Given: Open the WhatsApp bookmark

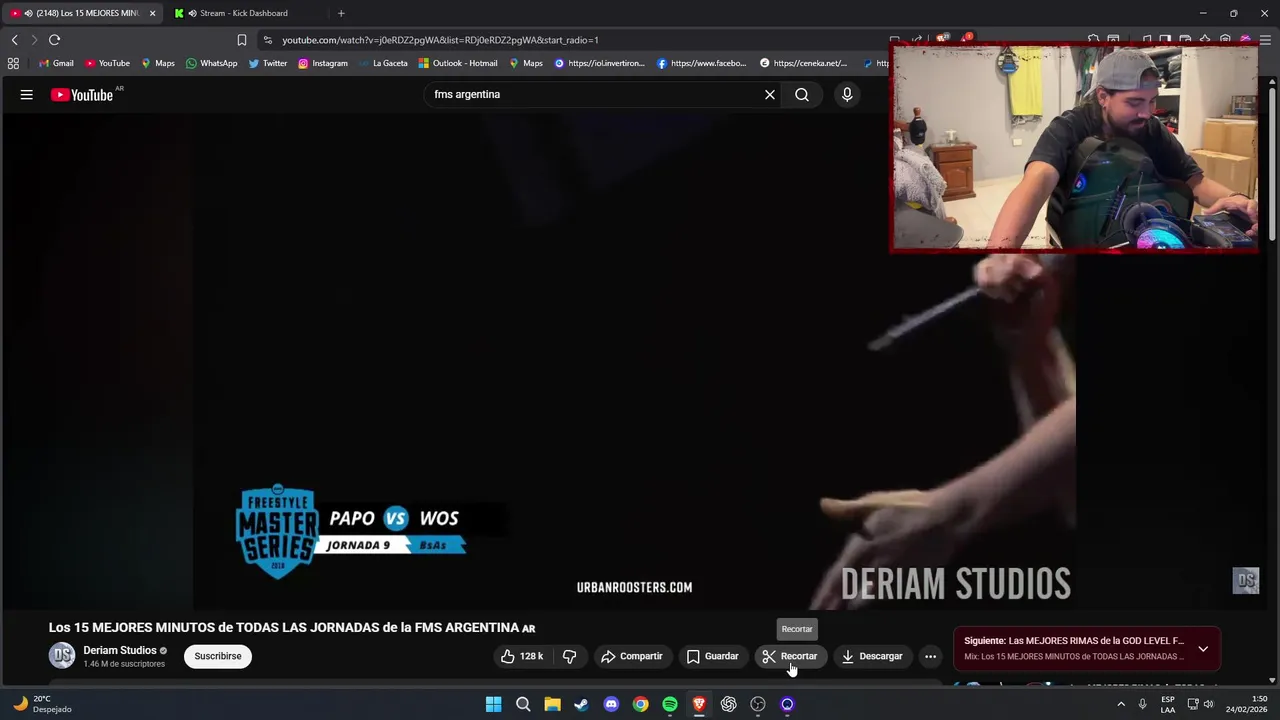Looking at the screenshot, I should [211, 63].
